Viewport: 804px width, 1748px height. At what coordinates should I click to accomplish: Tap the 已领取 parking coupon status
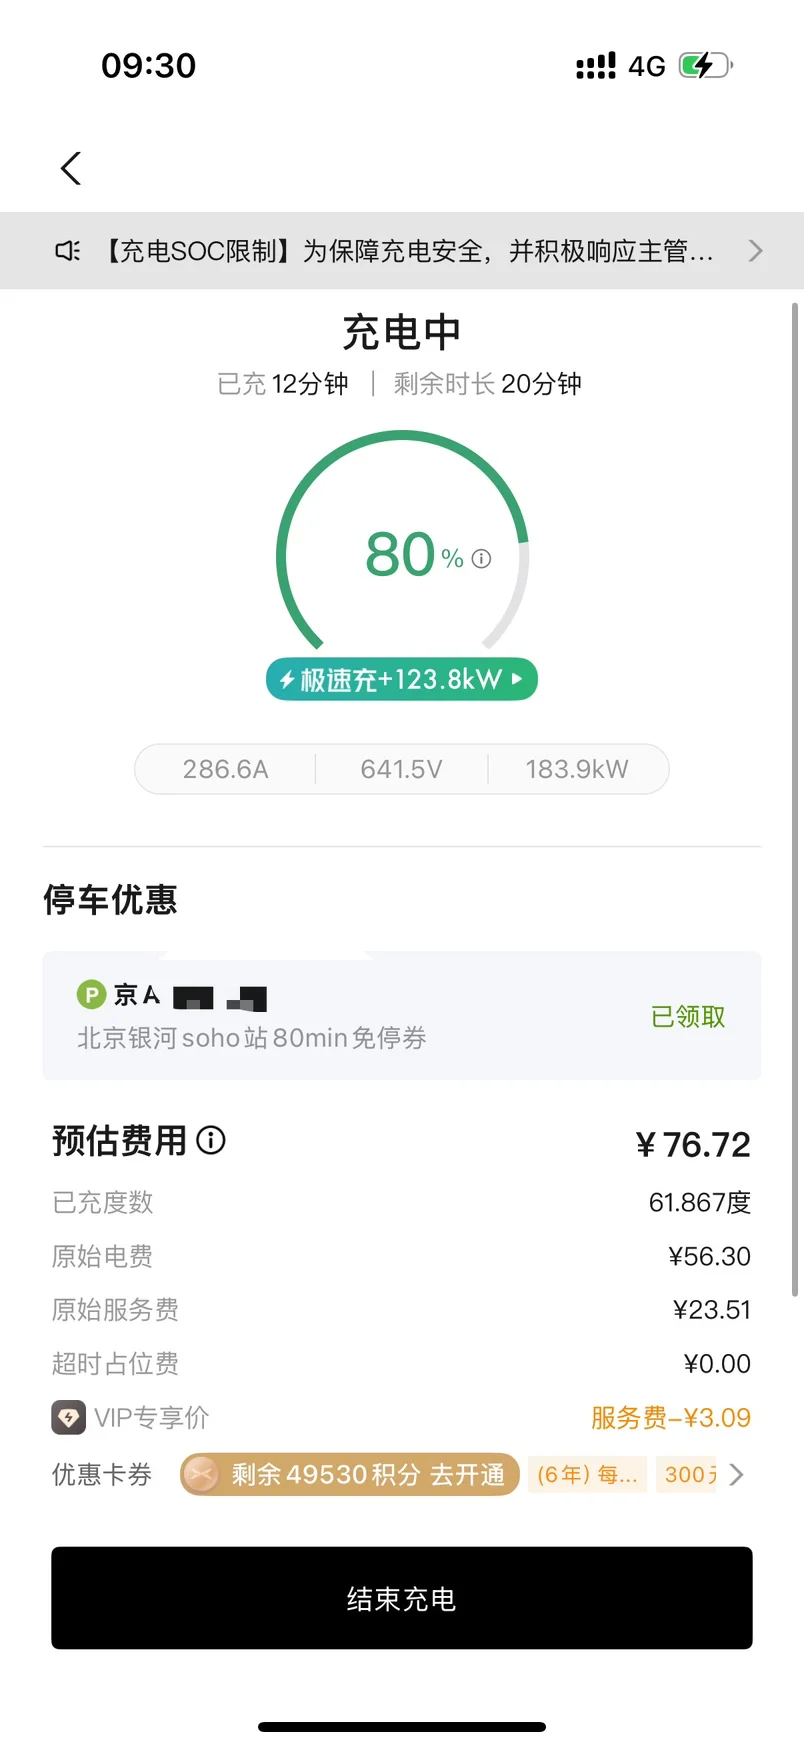tap(688, 1017)
